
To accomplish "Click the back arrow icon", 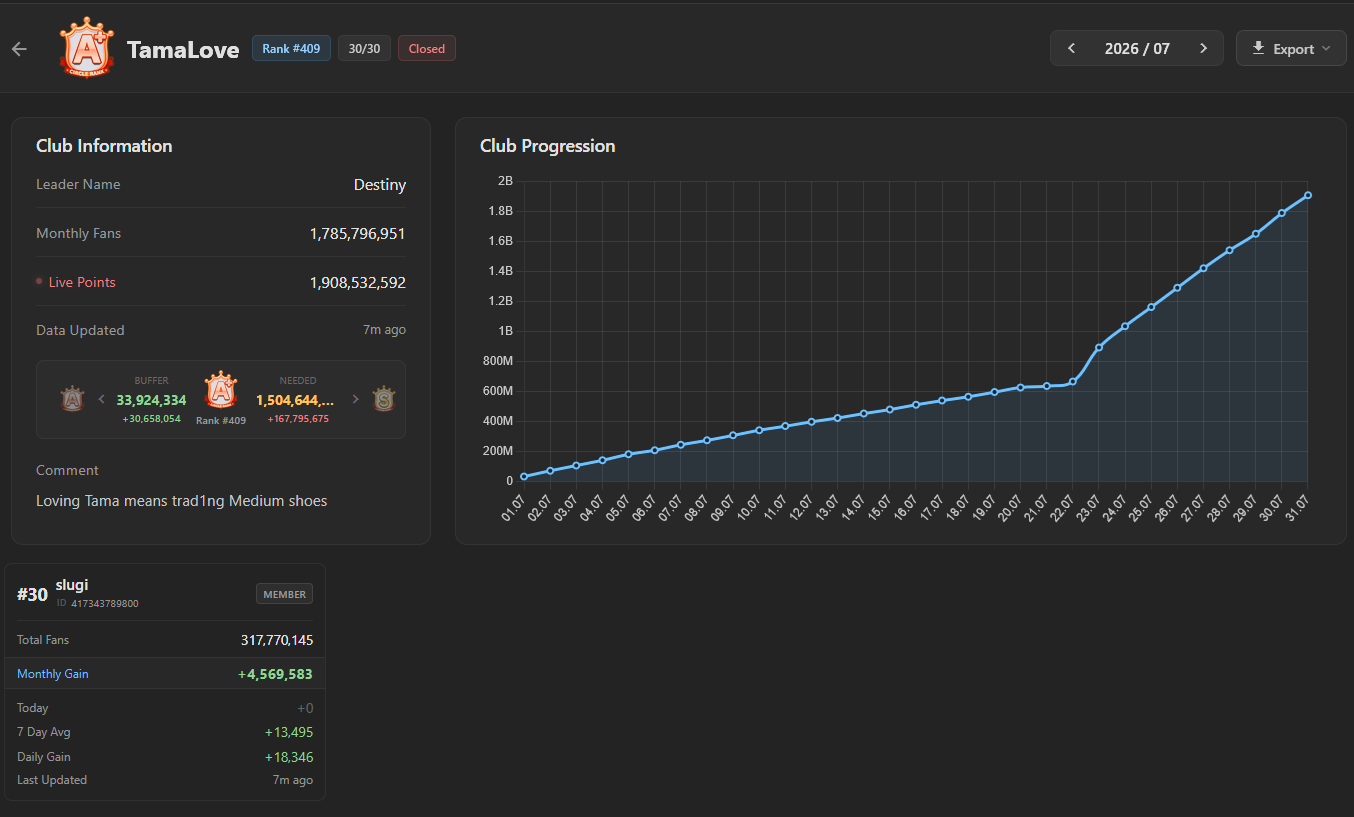I will pyautogui.click(x=19, y=49).
